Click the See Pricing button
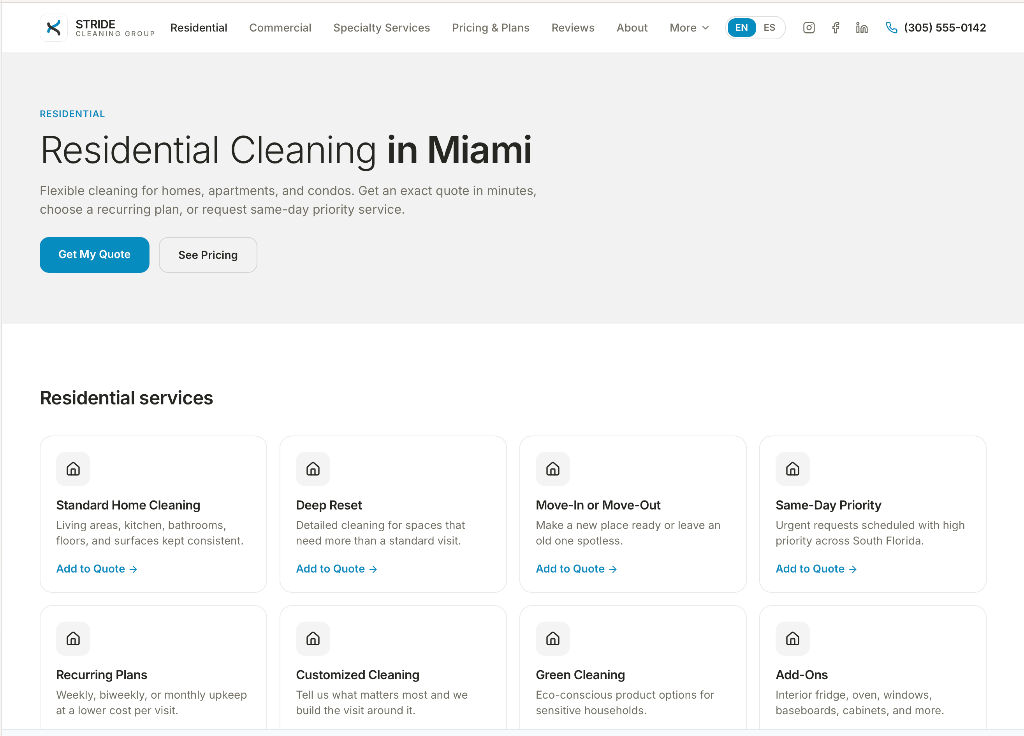The width and height of the screenshot is (1024, 736). pyautogui.click(x=208, y=255)
